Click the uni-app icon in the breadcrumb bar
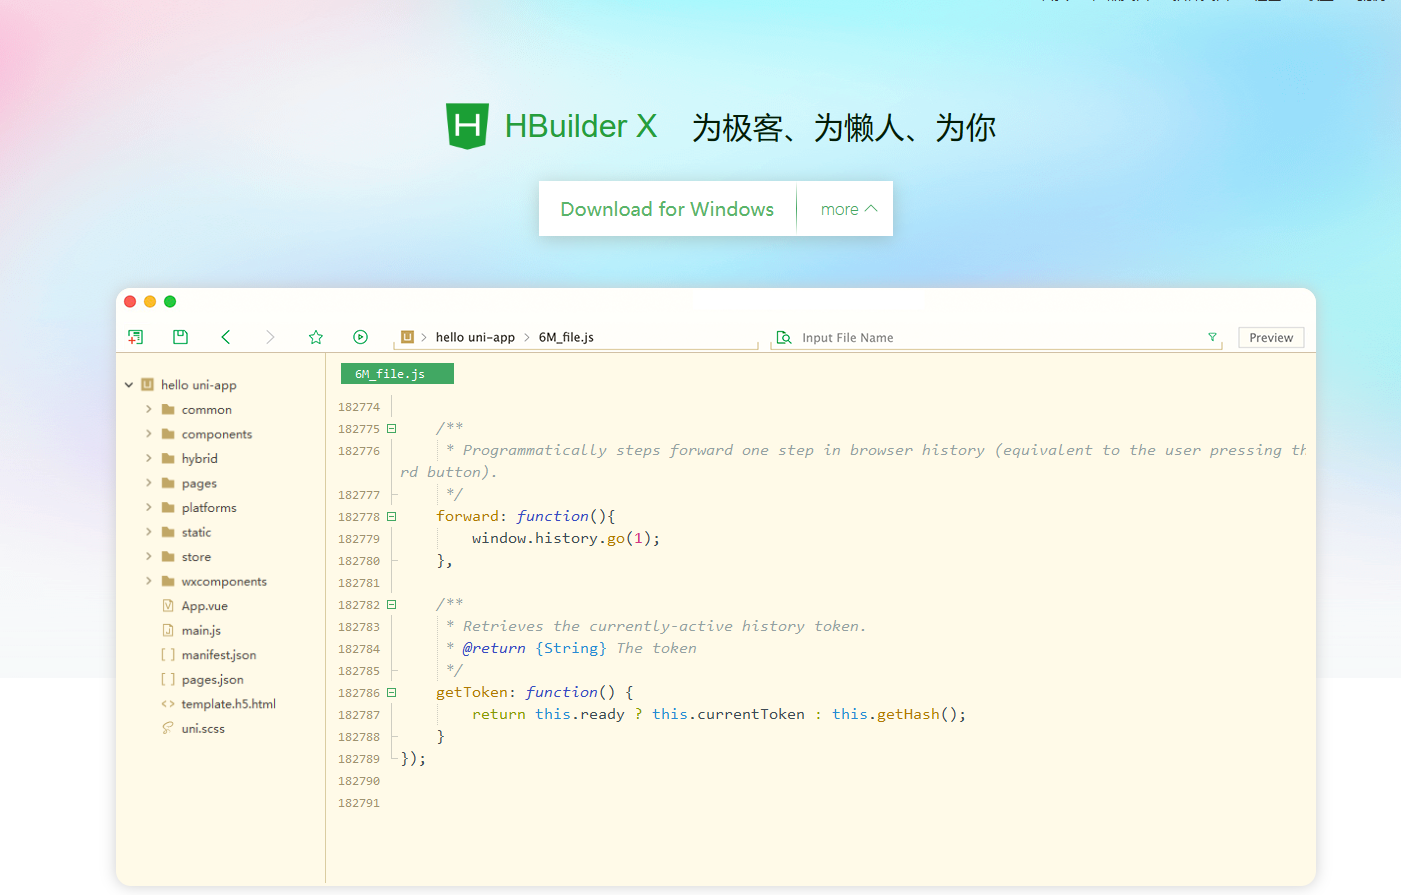Image resolution: width=1401 pixels, height=895 pixels. (407, 337)
